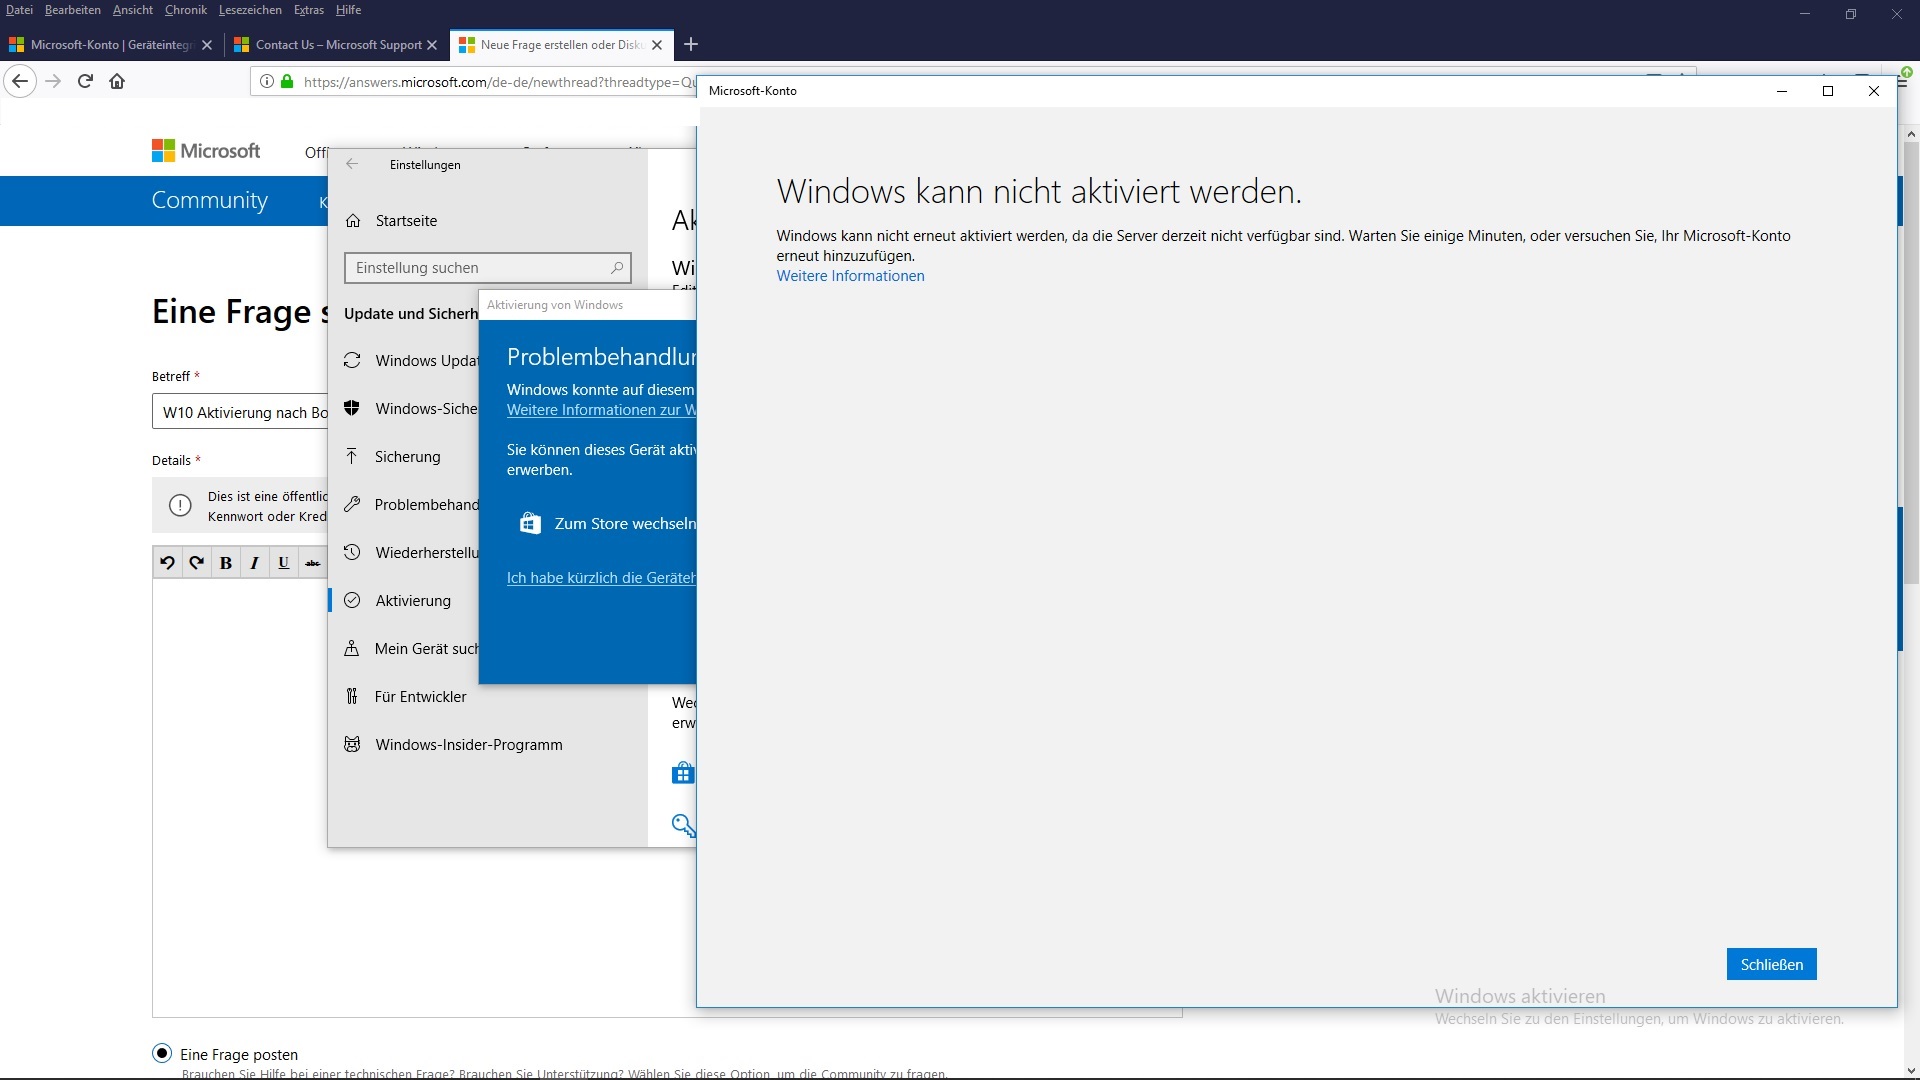Click the Betreff subject input field
Image resolution: width=1920 pixels, height=1080 pixels.
240,412
